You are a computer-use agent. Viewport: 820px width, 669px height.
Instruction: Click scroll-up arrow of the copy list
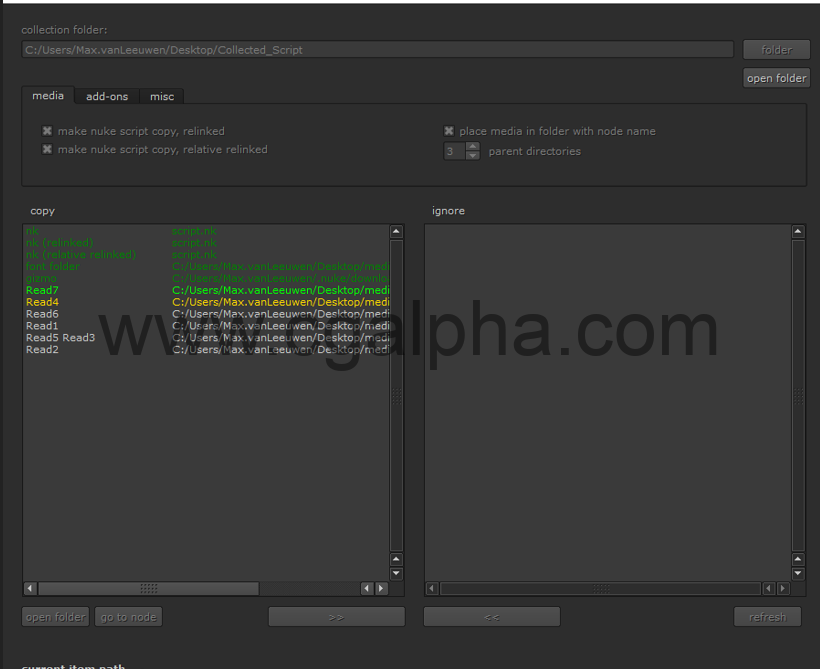click(397, 231)
